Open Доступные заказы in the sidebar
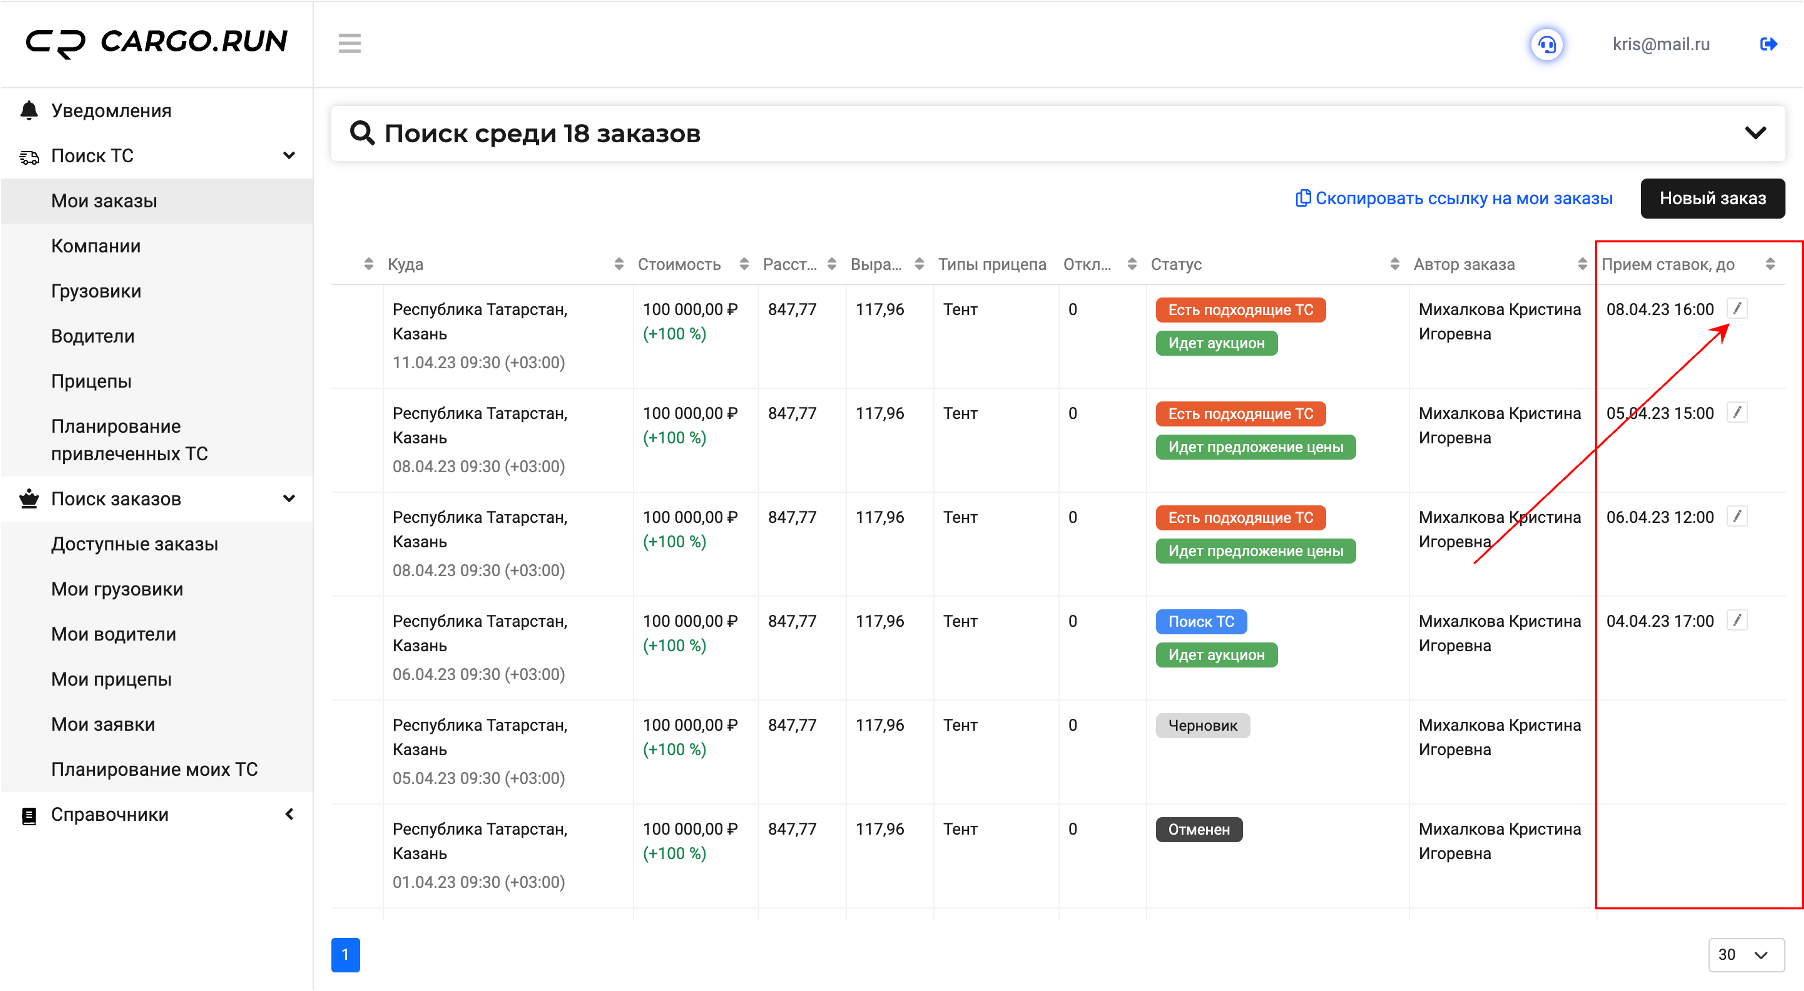The image size is (1804, 991). (134, 544)
